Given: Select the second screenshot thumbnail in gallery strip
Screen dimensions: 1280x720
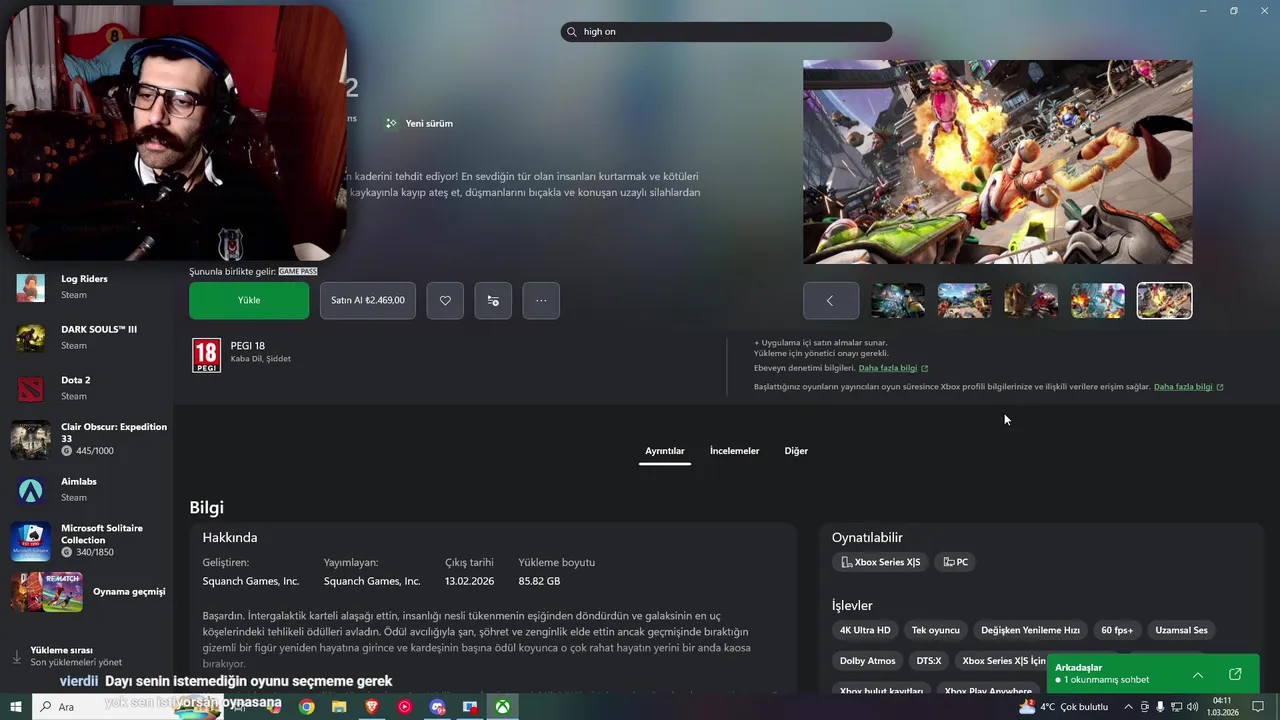Looking at the screenshot, I should point(964,301).
